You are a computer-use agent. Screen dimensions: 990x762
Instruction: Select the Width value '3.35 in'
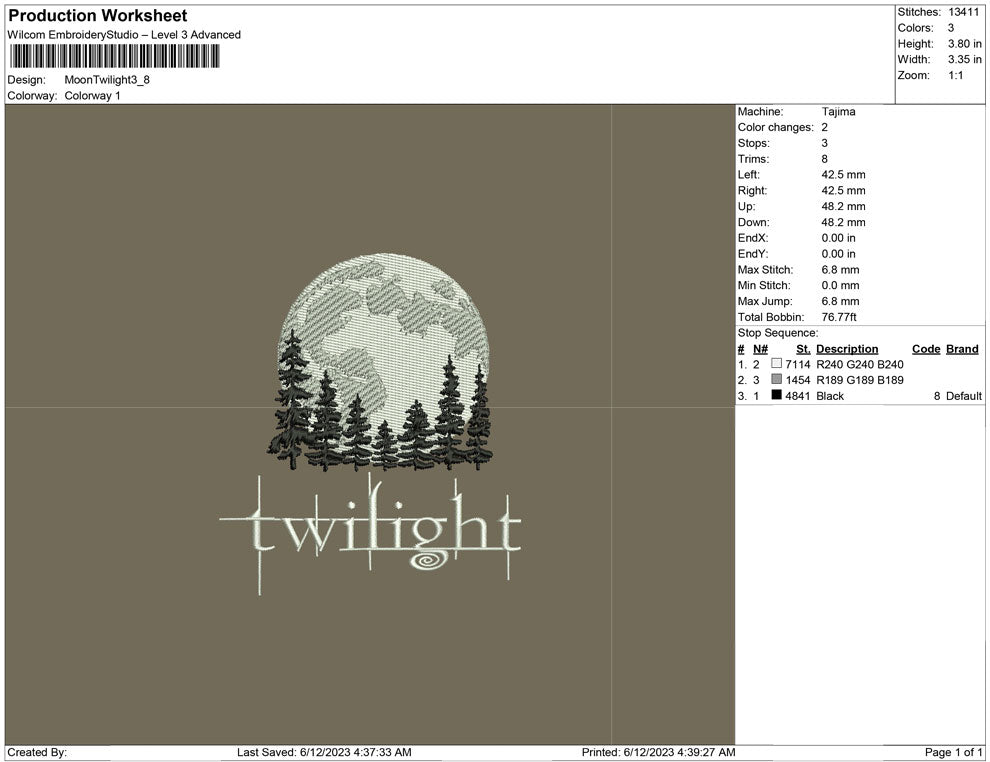[965, 59]
